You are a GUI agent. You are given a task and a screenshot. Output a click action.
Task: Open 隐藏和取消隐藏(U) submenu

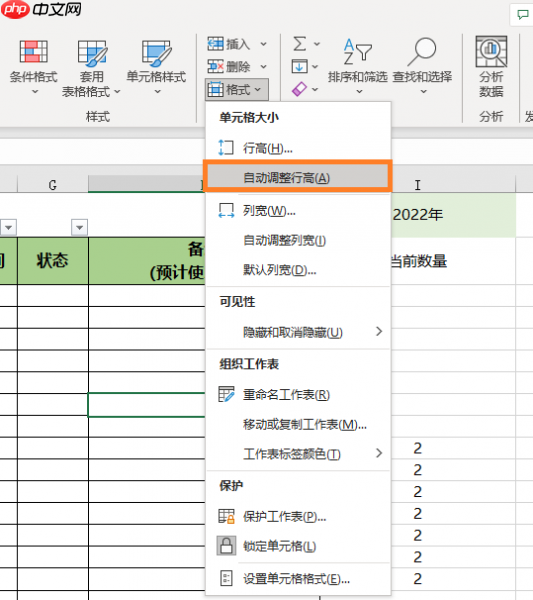[298, 332]
